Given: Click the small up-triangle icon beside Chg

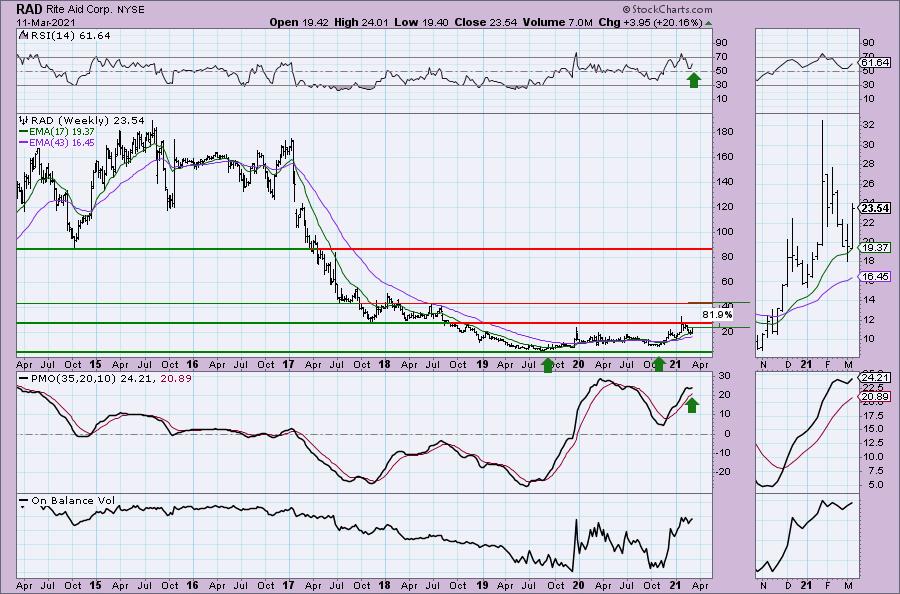Looking at the screenshot, I should 709,24.
